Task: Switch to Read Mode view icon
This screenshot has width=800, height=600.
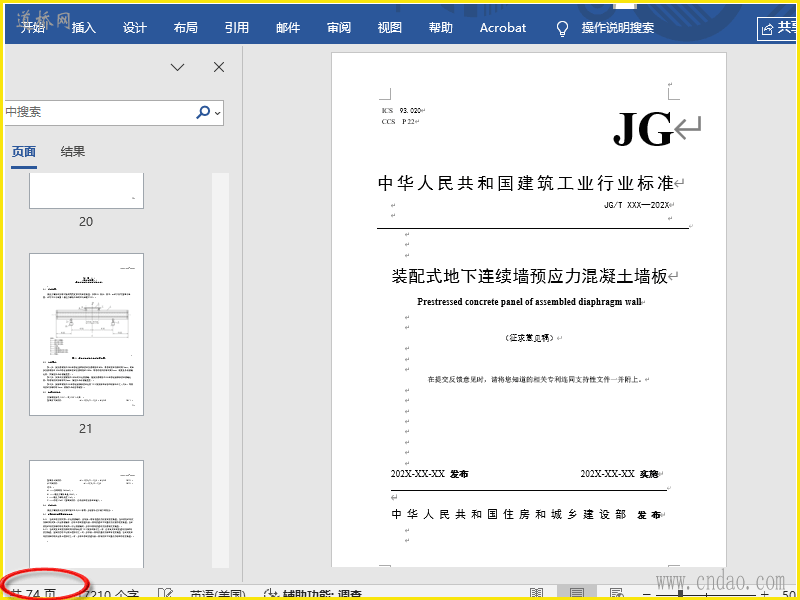Action: (537, 594)
